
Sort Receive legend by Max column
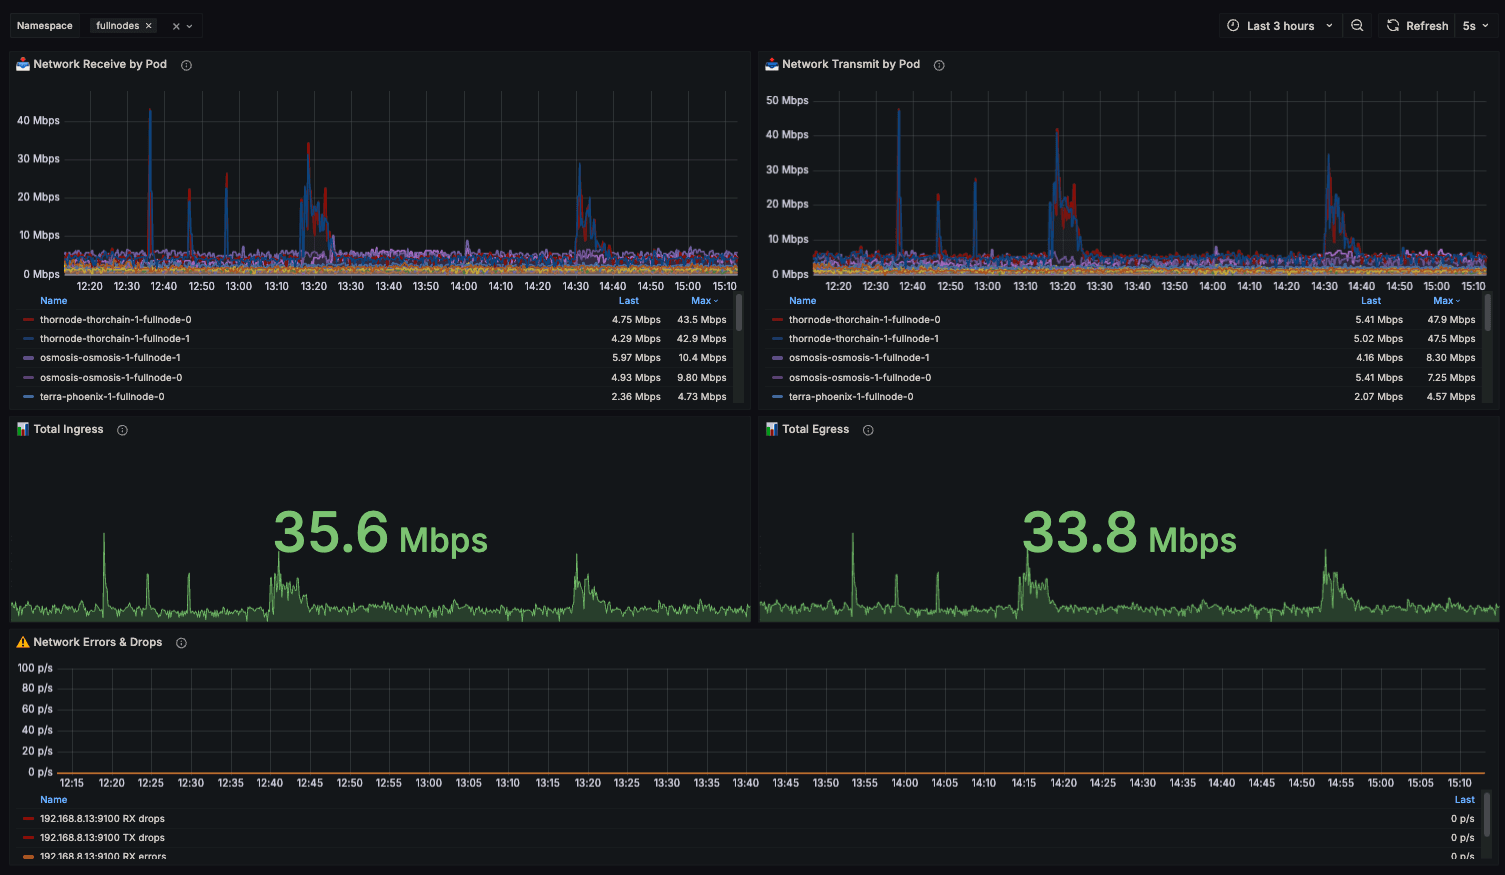[704, 301]
